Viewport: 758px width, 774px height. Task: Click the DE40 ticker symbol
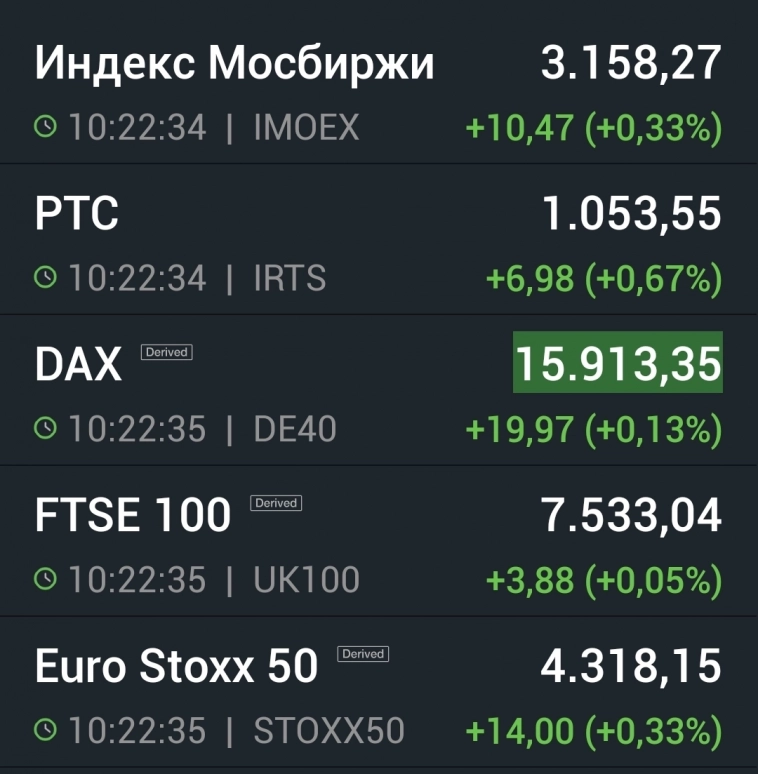click(x=295, y=429)
